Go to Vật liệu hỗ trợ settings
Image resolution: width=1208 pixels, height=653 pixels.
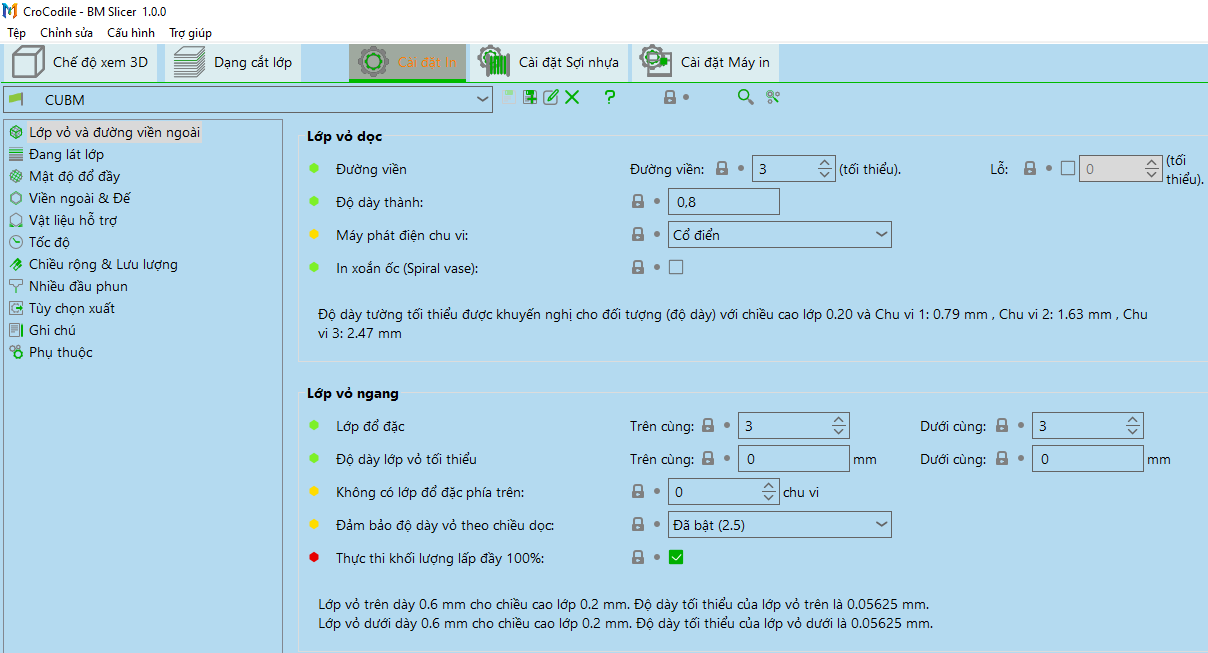[72, 220]
